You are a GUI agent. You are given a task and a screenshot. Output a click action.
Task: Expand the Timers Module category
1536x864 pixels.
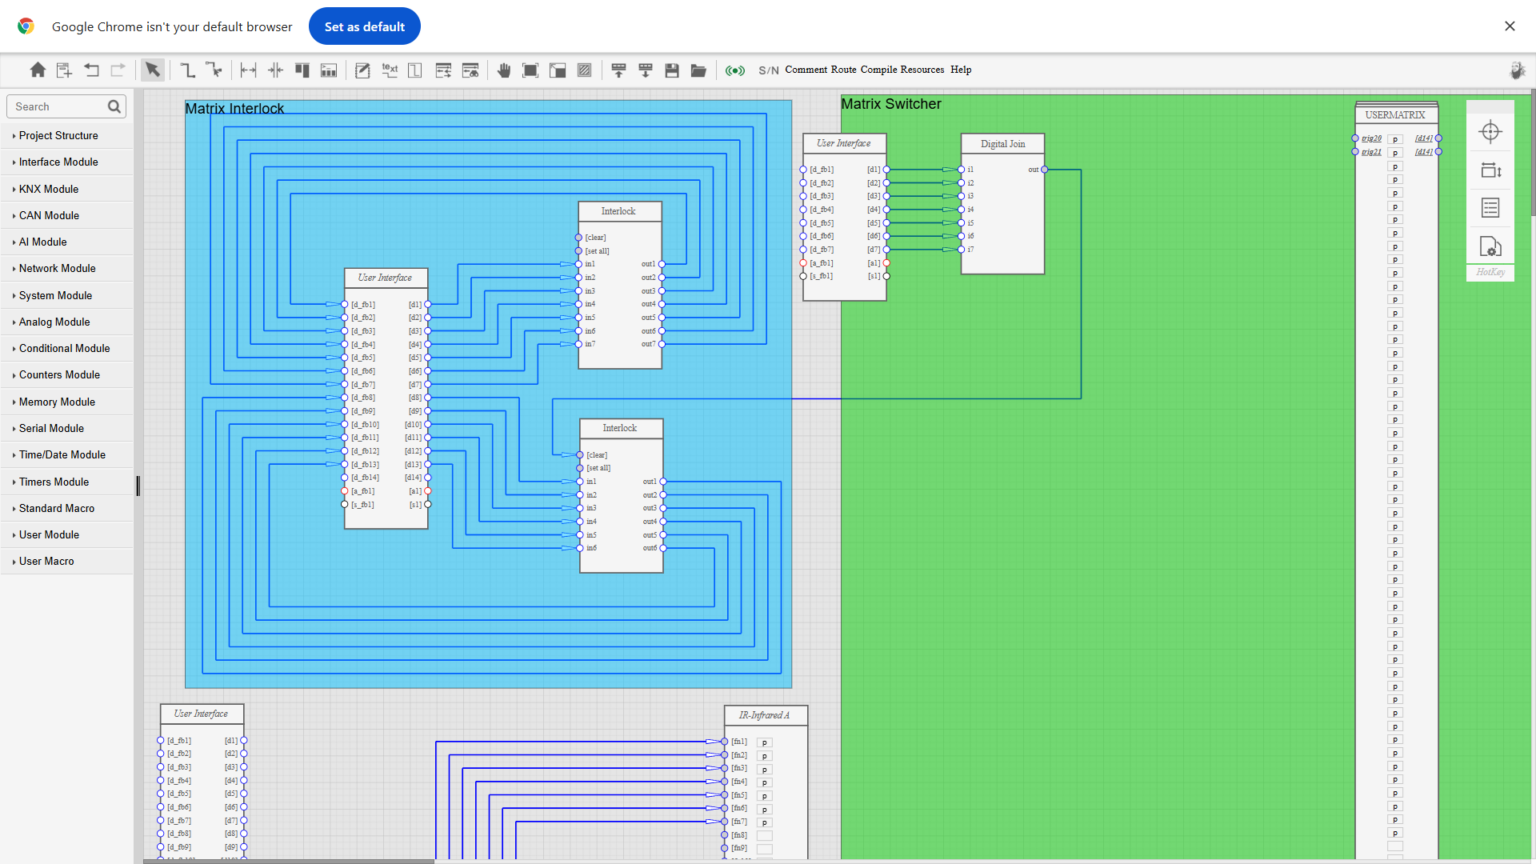tap(54, 482)
